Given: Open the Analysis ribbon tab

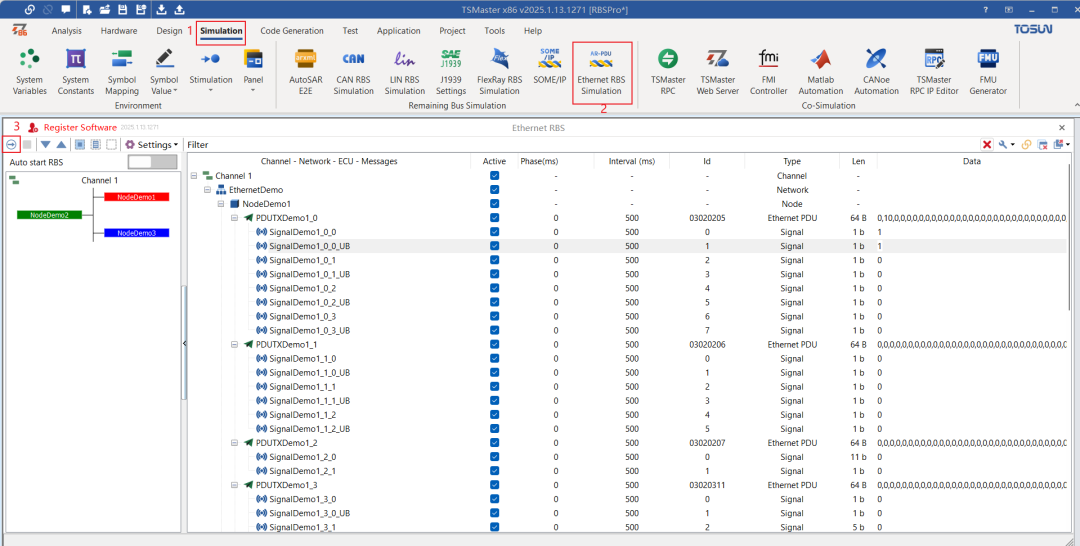Looking at the screenshot, I should coord(67,31).
